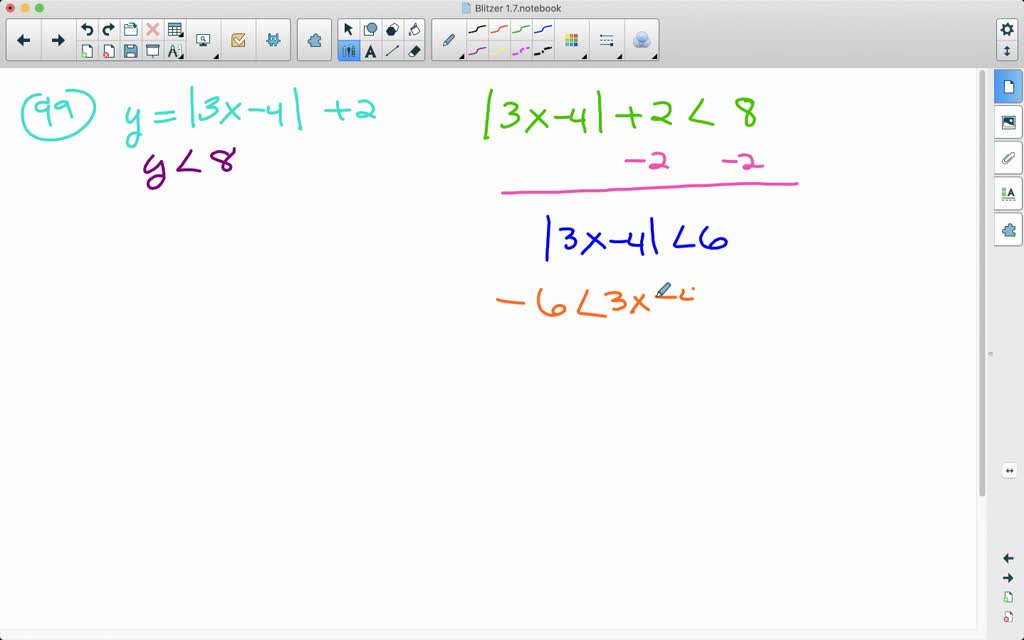Toggle the Screen Shade on the page
This screenshot has height=640, width=1024.
[x=153, y=49]
